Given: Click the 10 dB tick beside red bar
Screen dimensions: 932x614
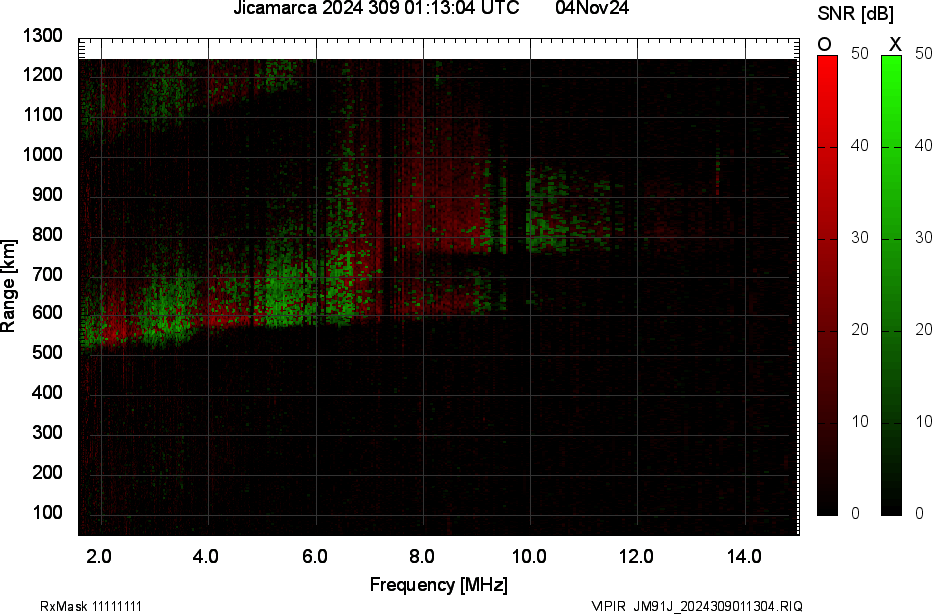Looking at the screenshot, I should pos(859,422).
